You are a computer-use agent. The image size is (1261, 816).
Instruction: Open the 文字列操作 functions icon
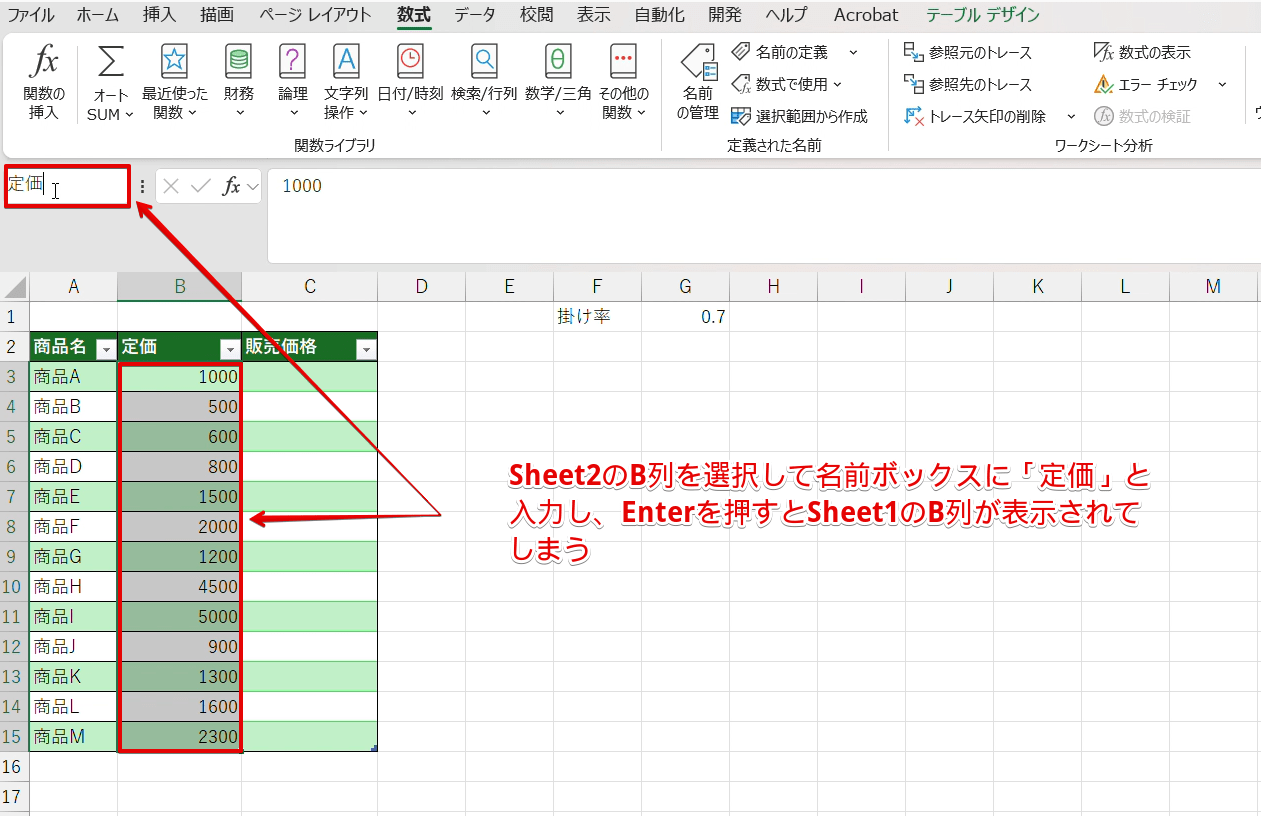click(x=346, y=61)
